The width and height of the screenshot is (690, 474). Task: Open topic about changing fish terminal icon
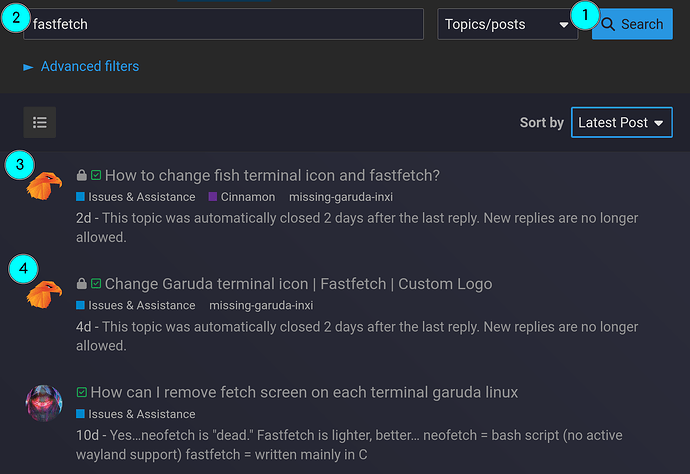coord(272,175)
